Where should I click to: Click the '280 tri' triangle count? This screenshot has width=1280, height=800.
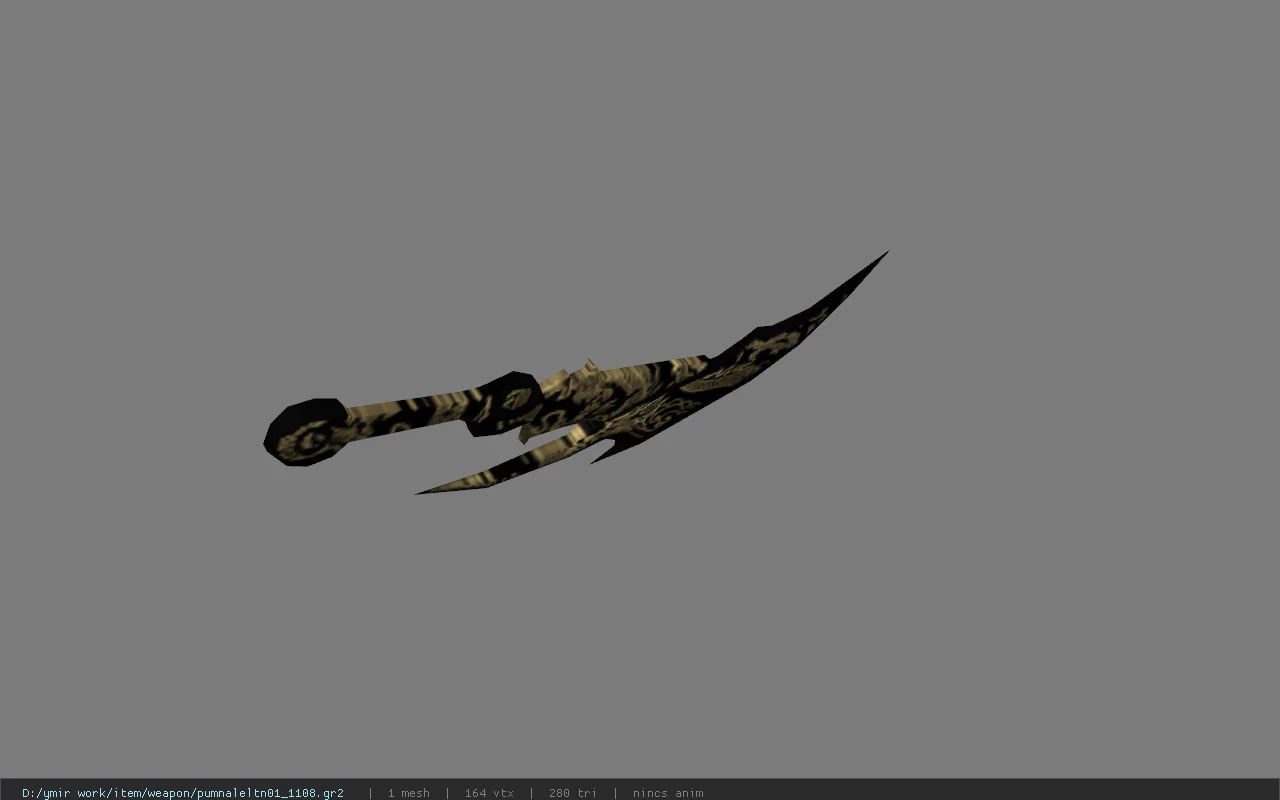573,793
